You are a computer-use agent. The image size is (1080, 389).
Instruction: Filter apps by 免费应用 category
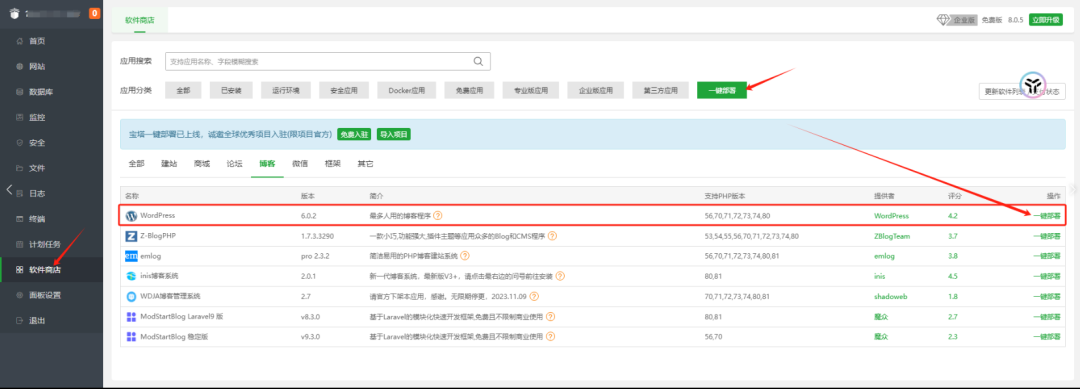(469, 90)
